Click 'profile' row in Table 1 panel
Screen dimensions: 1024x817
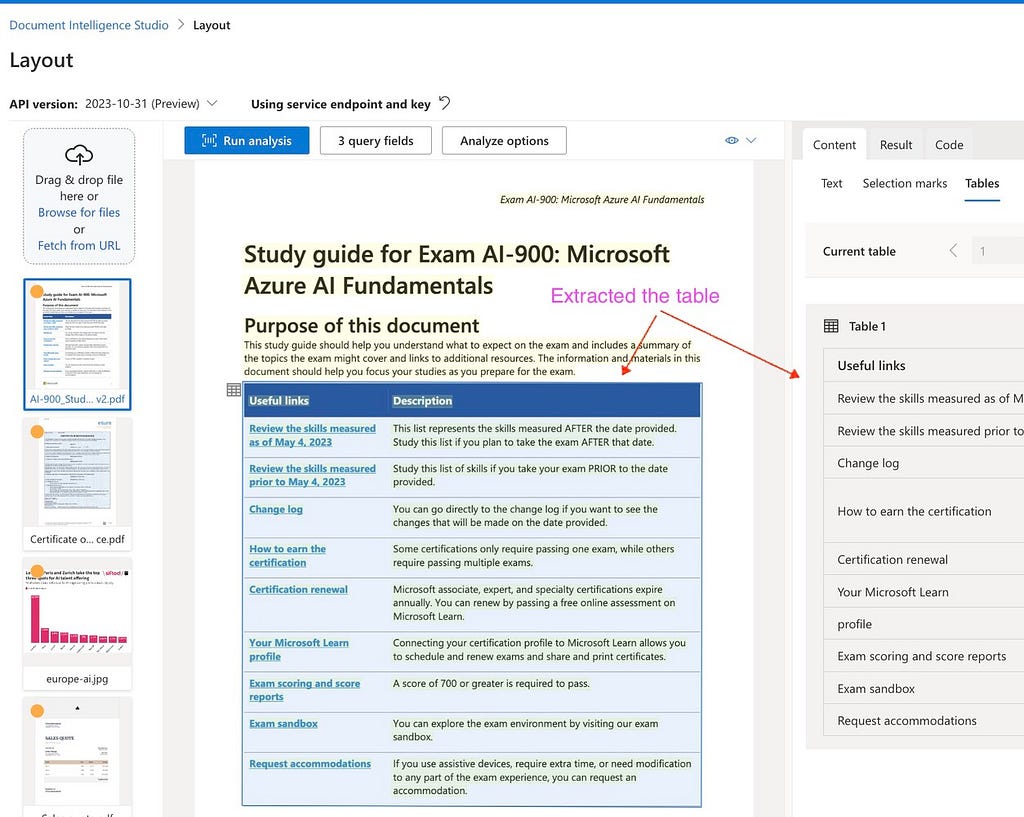(923, 624)
